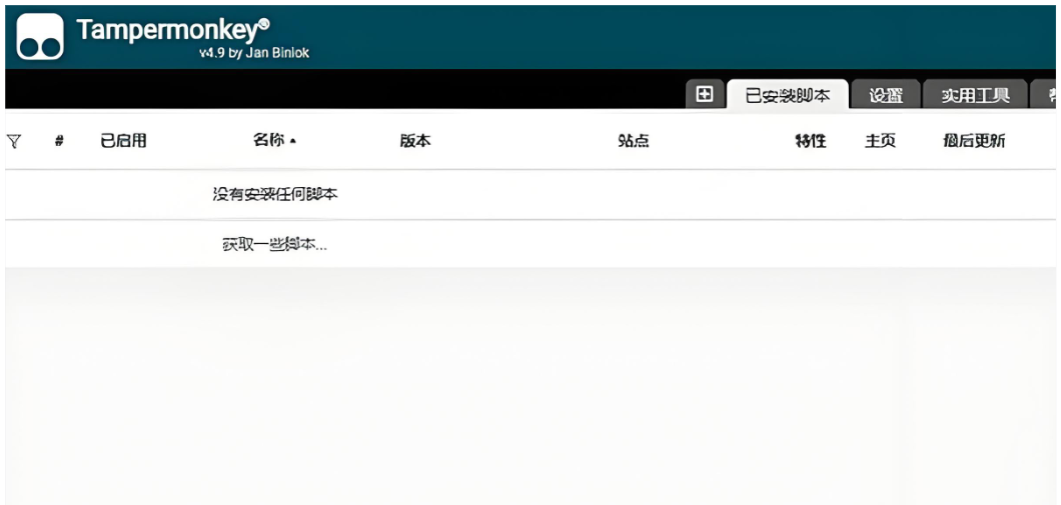Image resolution: width=1061 pixels, height=505 pixels.
Task: Sort scripts by 名称 column
Action: 275,140
